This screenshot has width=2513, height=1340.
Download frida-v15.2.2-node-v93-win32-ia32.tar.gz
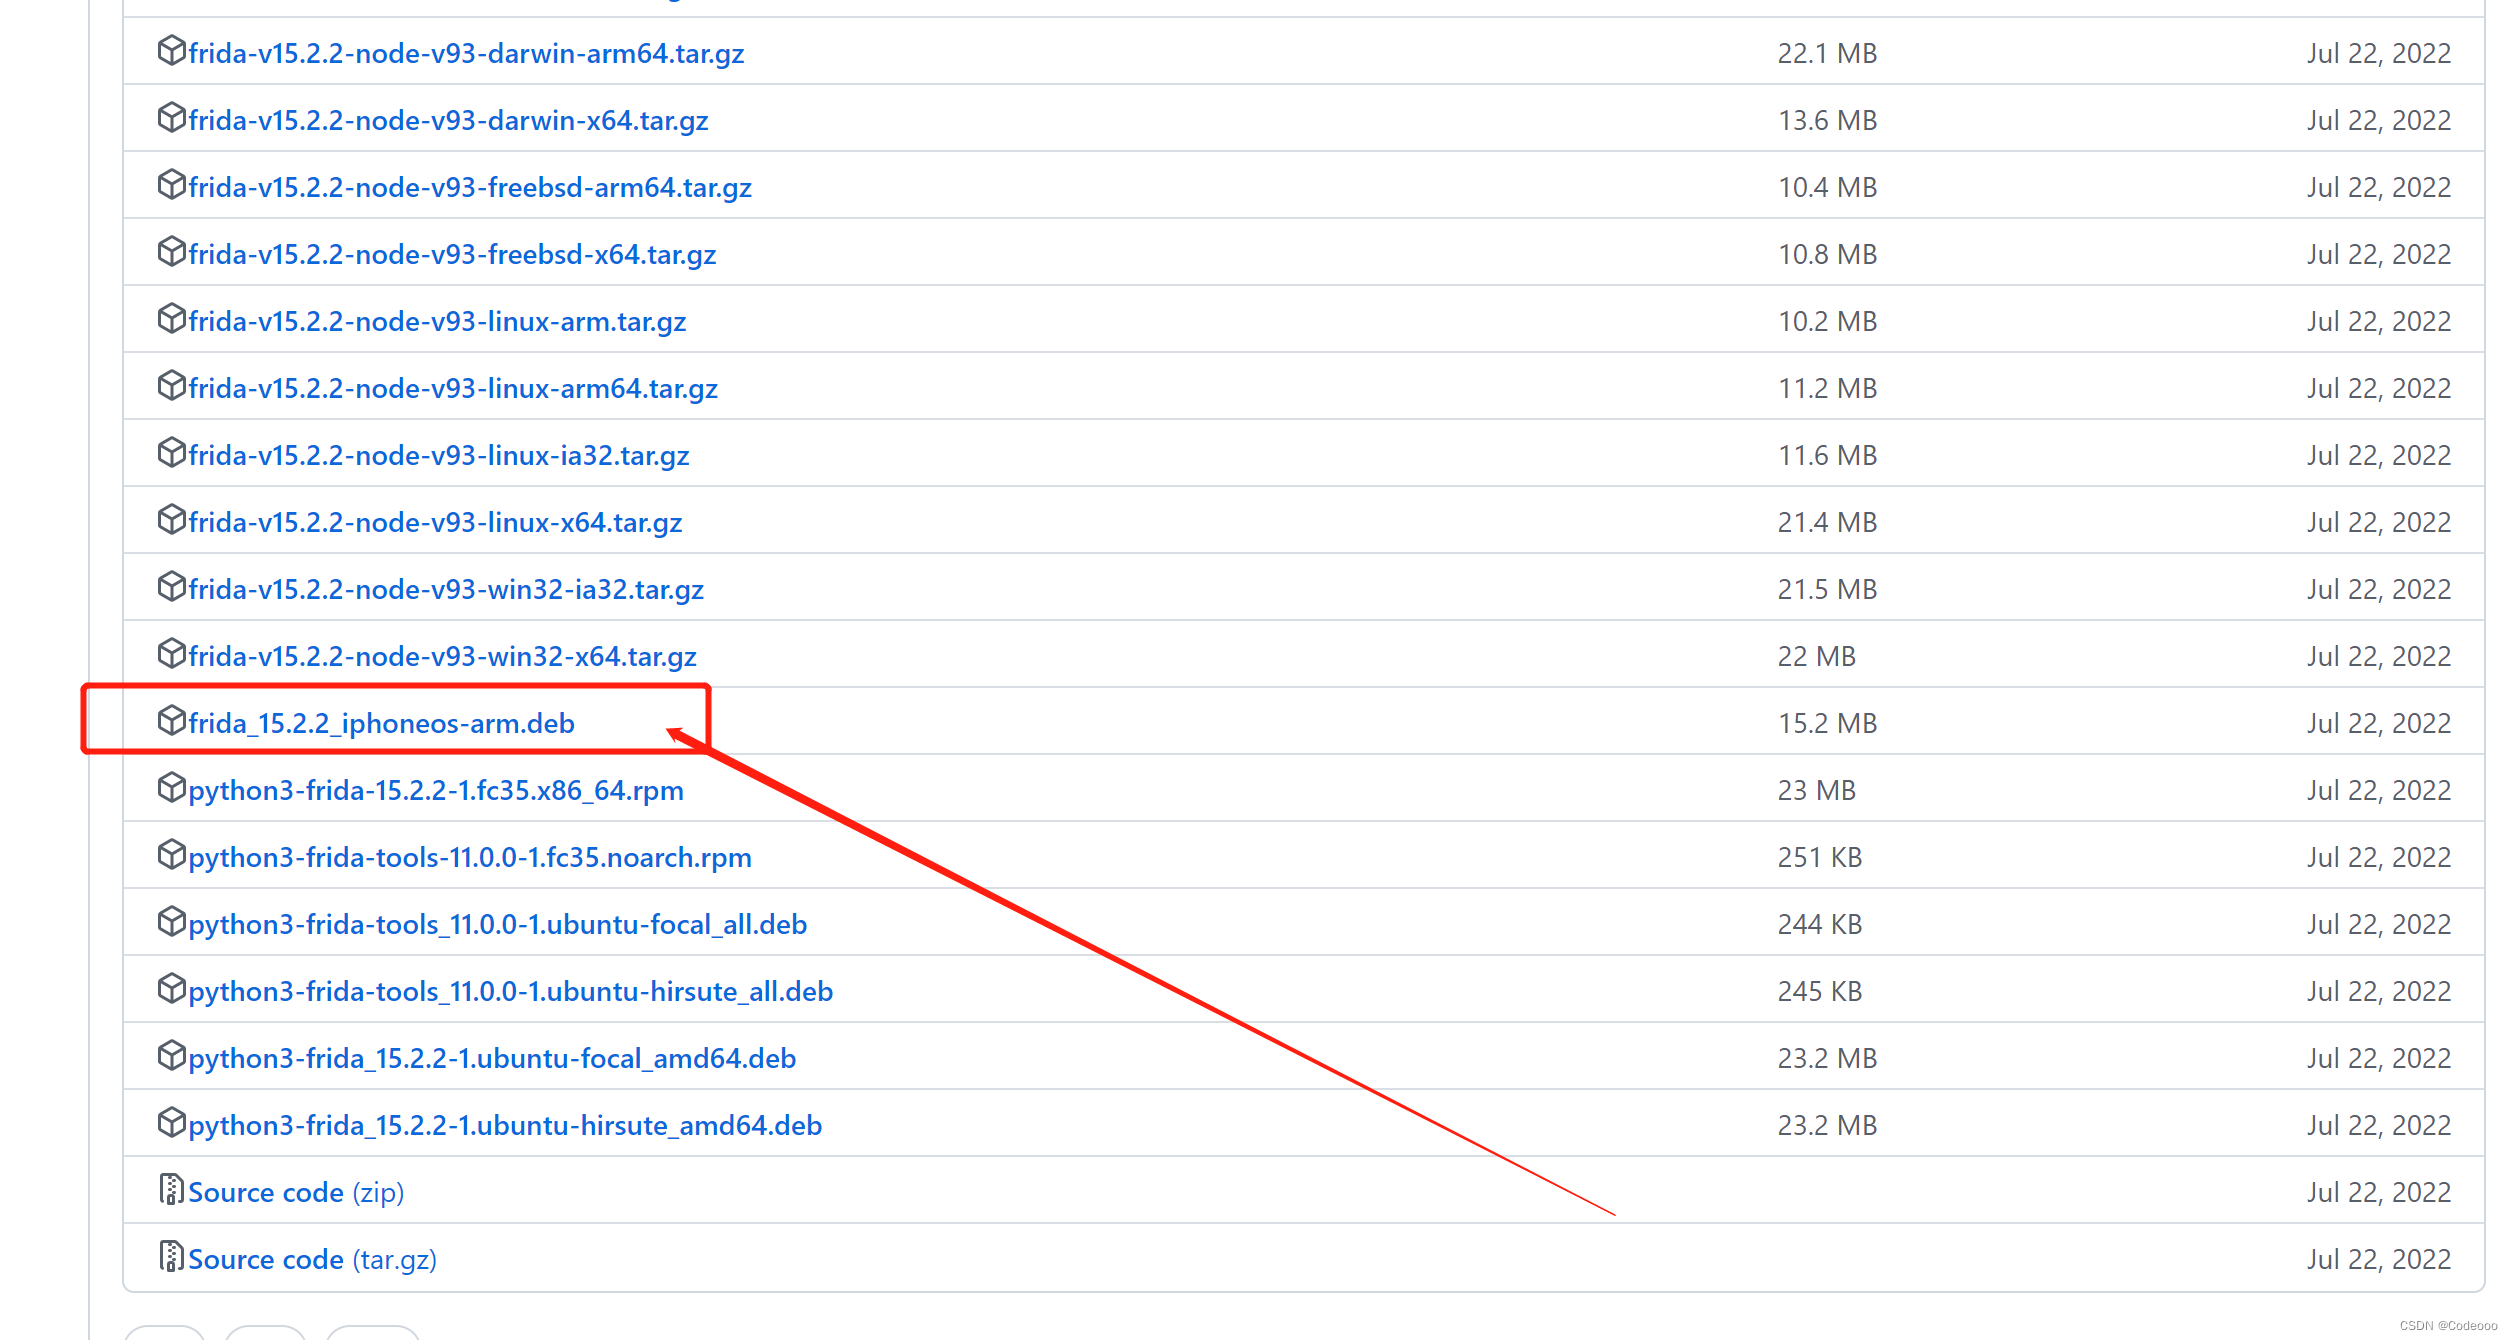tap(446, 589)
